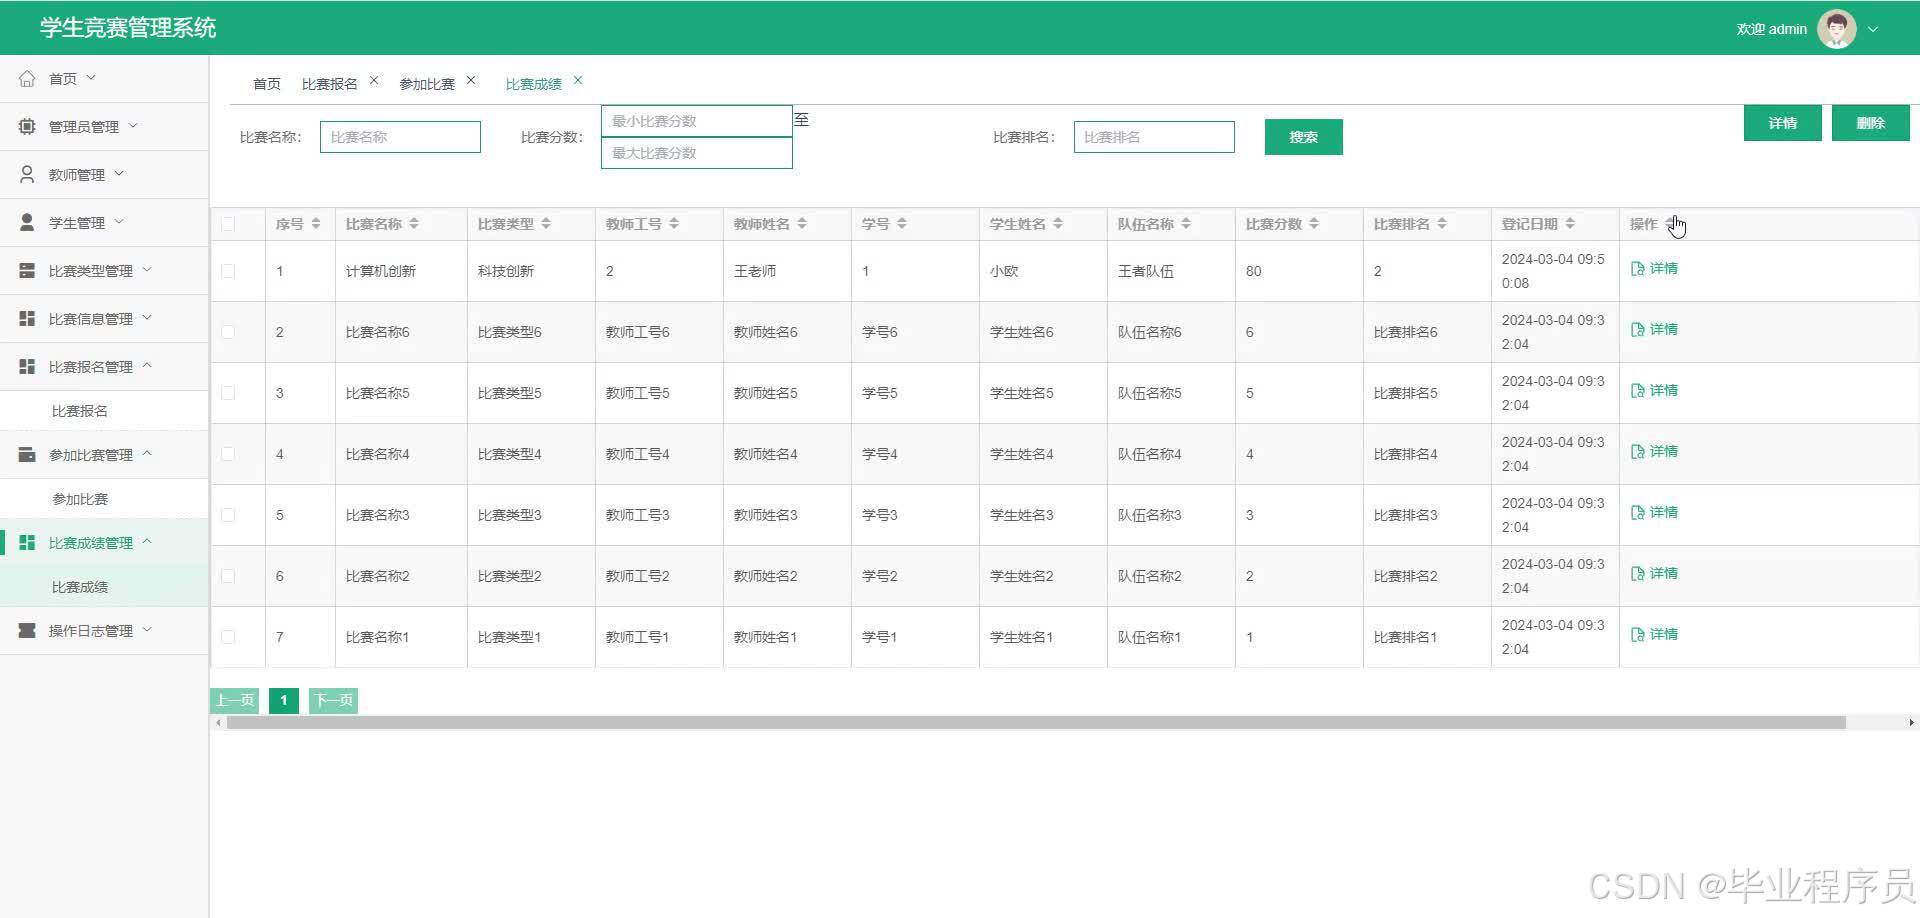The image size is (1920, 918).
Task: Collapse the 参加比赛管理 menu
Action: [x=147, y=453]
